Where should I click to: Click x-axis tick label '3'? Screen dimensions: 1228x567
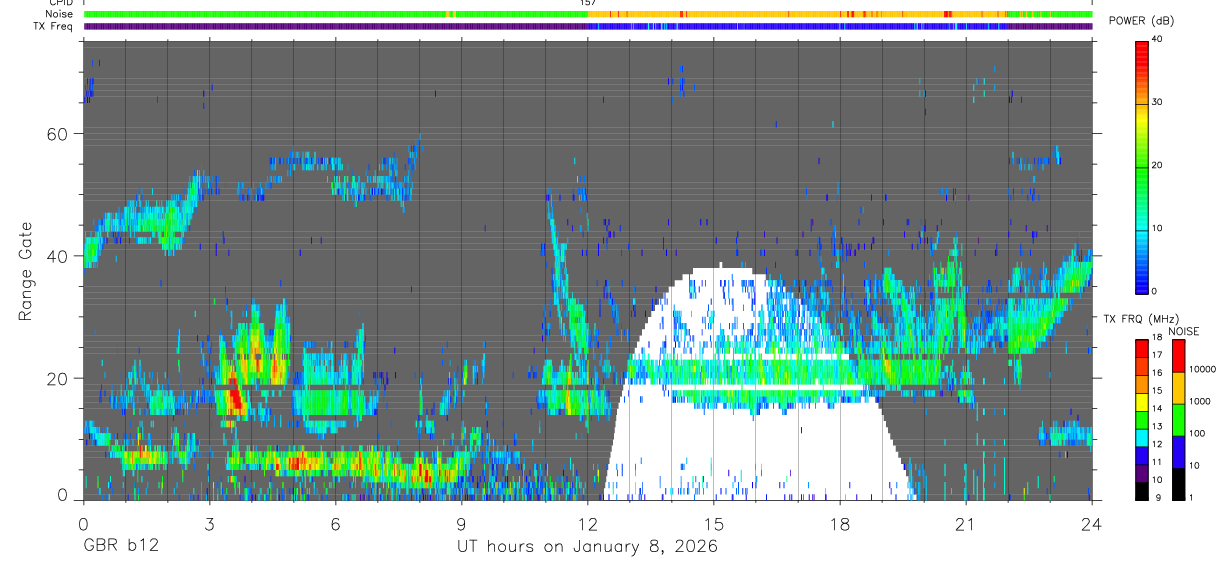pos(210,524)
